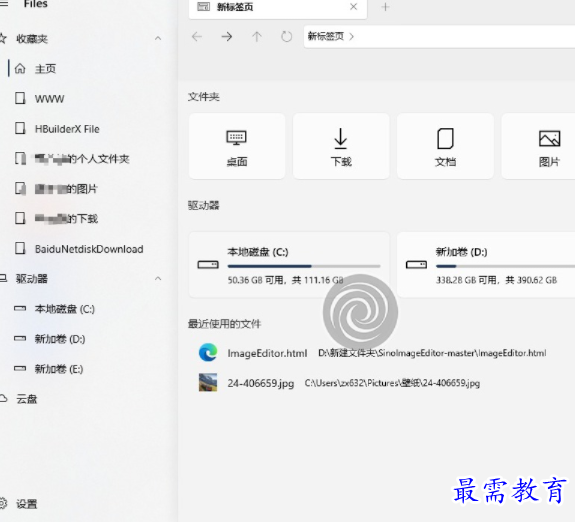Screen dimensions: 575x522
Task: Open the 下载 folder card
Action: [341, 146]
